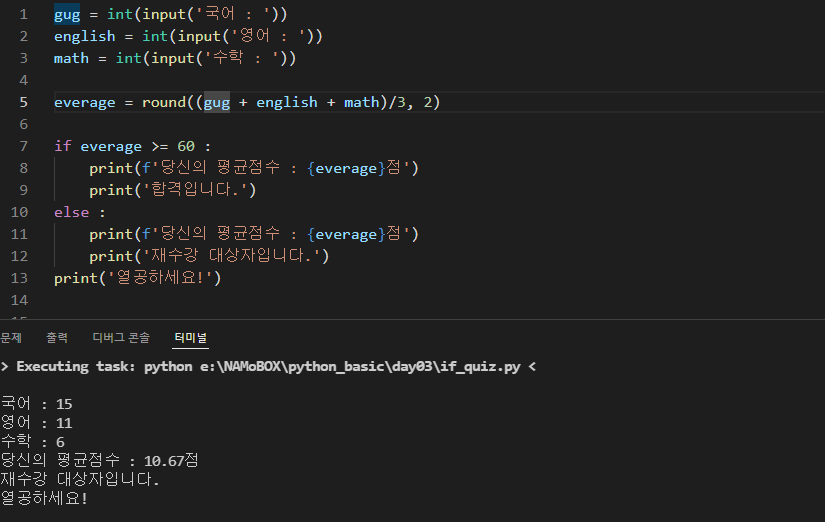The image size is (825, 522).
Task: Click '{everage}' placeholder on line 11
Action: coord(347,234)
